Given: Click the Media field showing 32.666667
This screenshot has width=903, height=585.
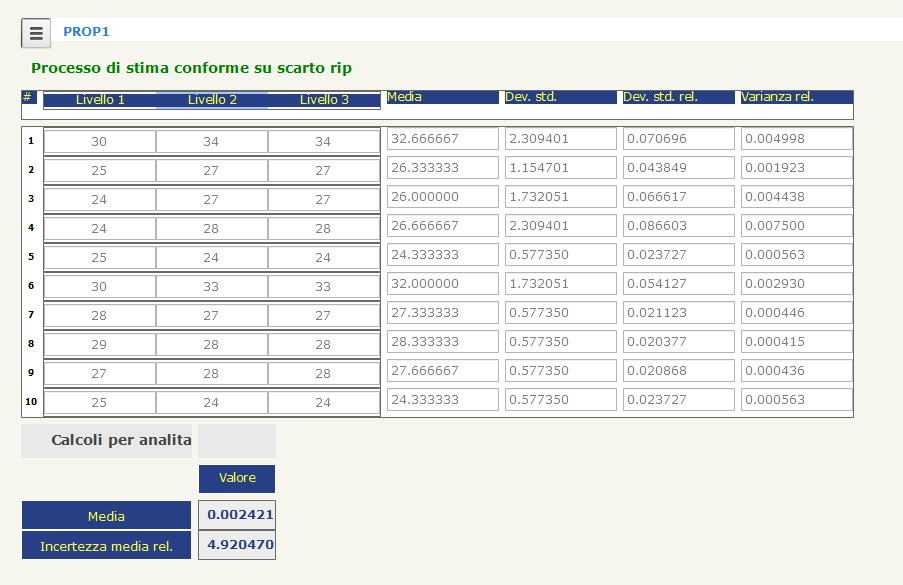Looking at the screenshot, I should pyautogui.click(x=442, y=139).
